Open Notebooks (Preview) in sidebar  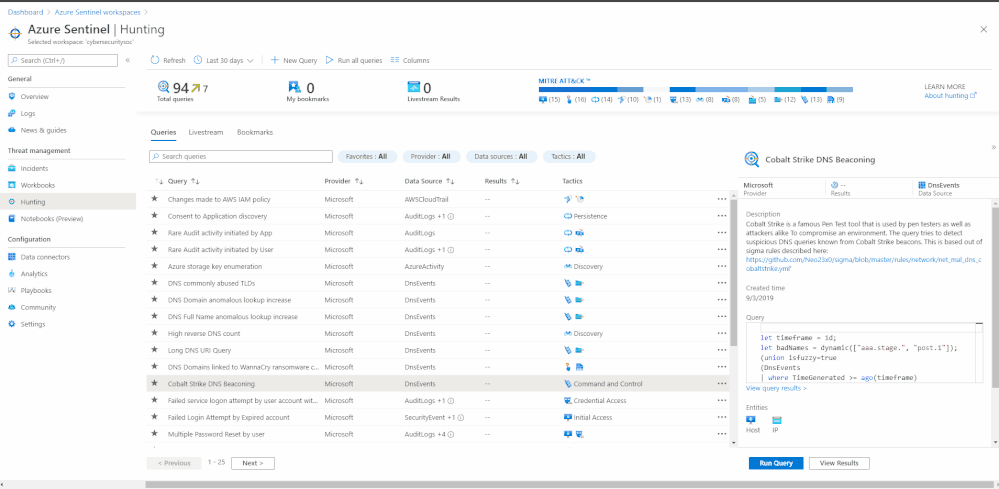click(x=52, y=218)
